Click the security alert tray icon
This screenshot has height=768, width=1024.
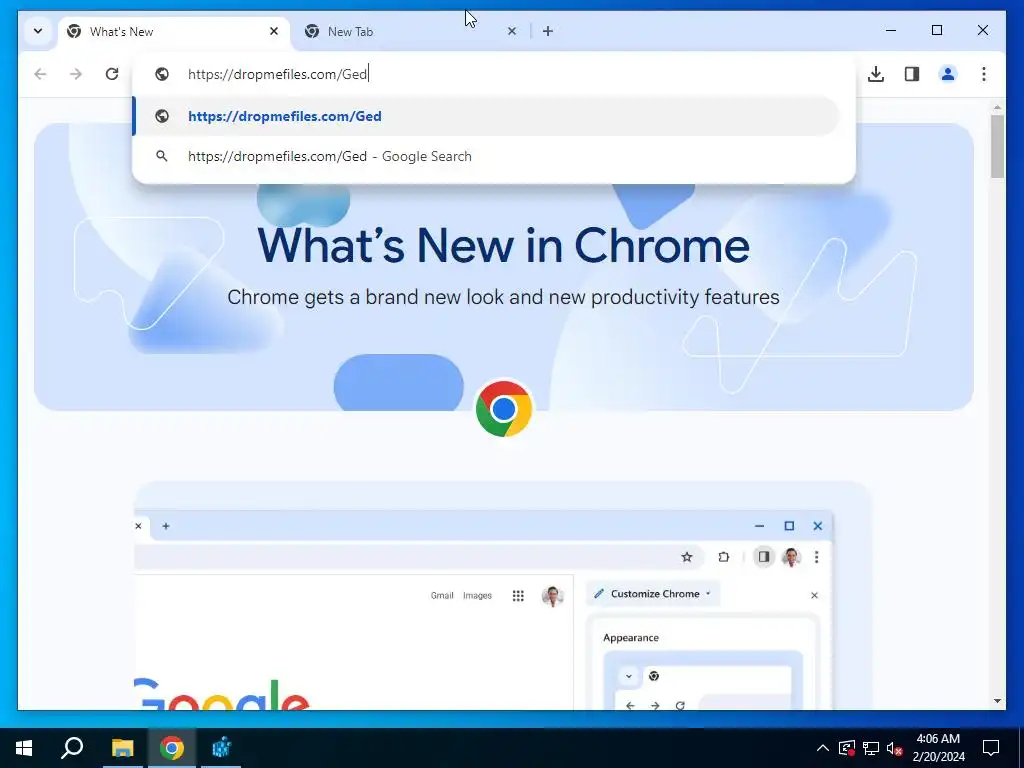tap(847, 748)
